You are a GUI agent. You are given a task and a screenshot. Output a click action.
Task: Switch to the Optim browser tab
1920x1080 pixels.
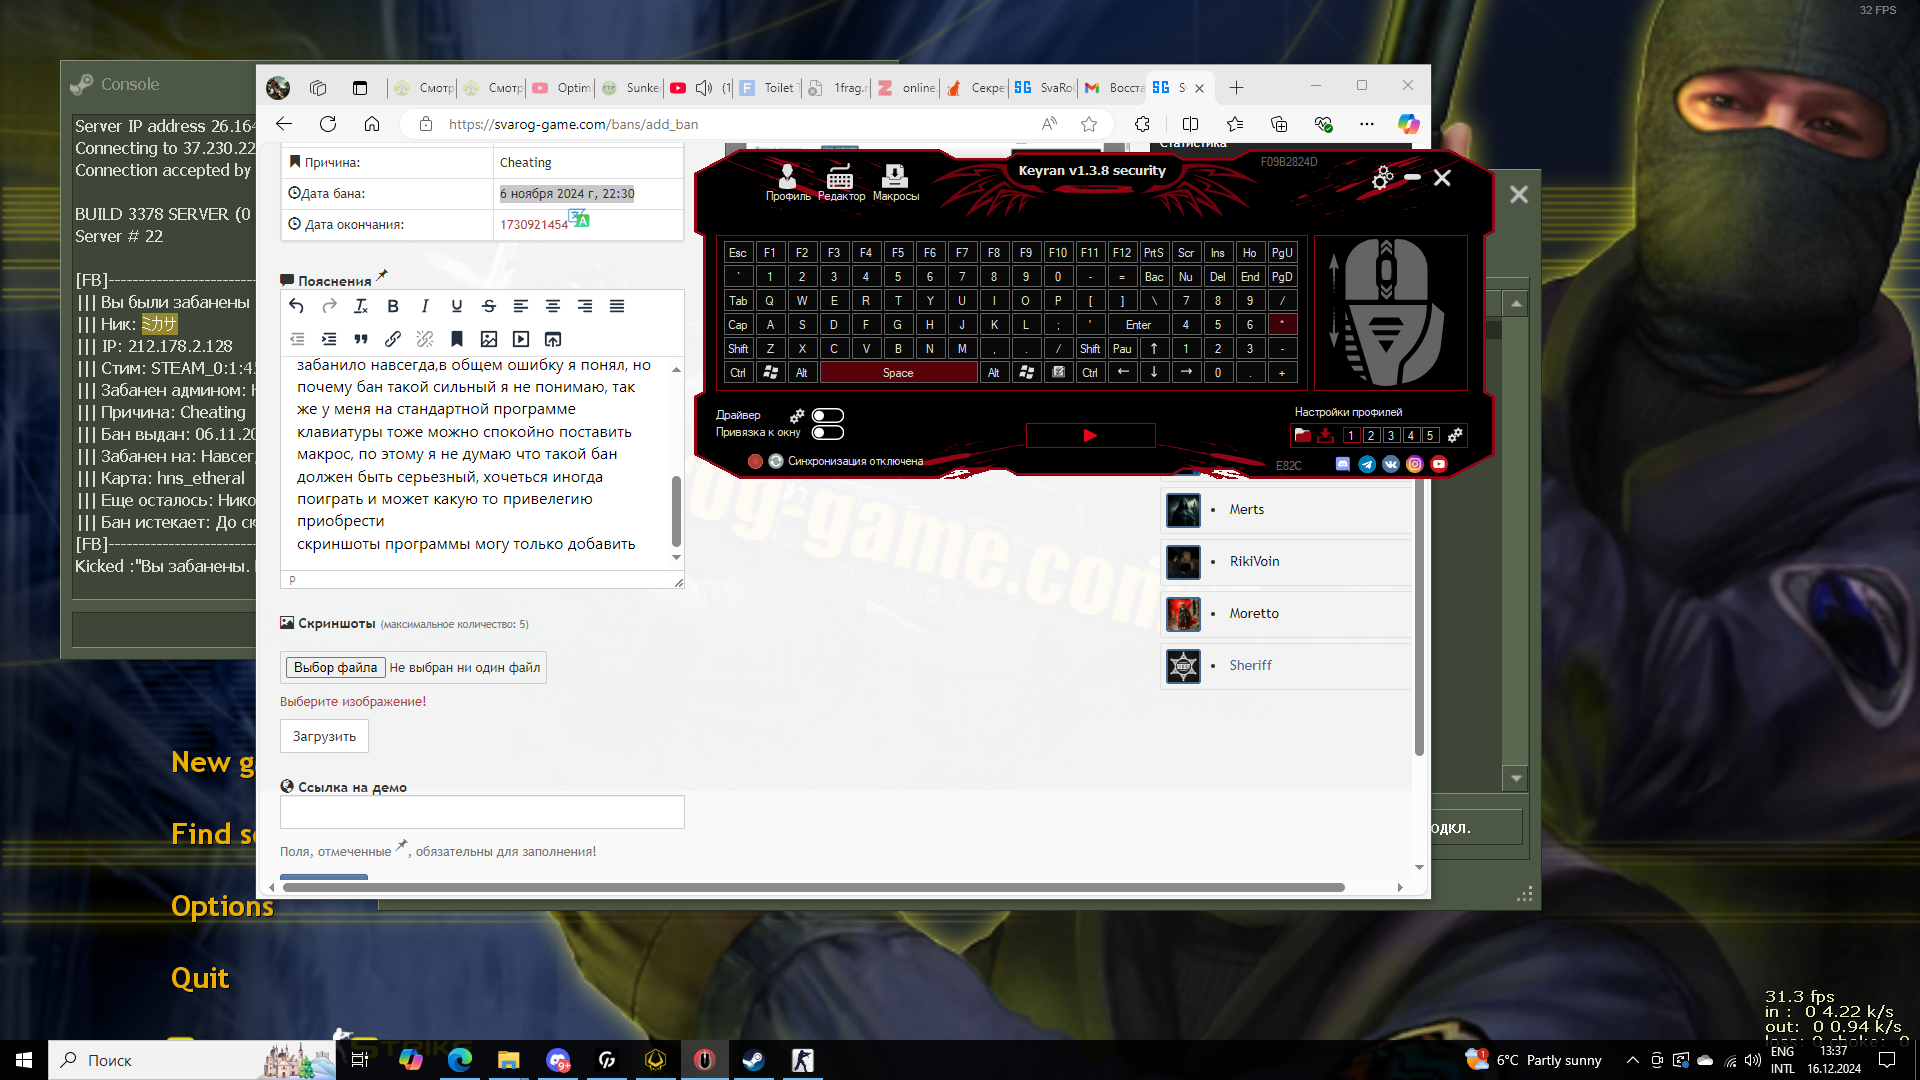coord(562,88)
